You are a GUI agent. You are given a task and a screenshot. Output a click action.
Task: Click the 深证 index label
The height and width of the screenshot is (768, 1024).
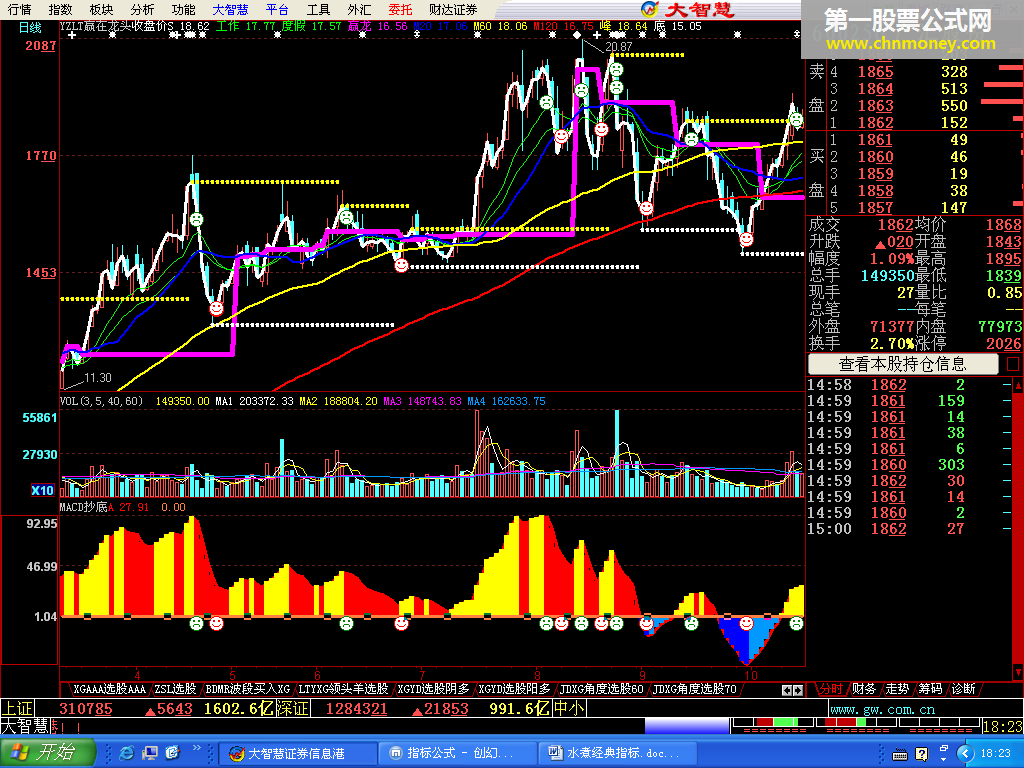[293, 709]
